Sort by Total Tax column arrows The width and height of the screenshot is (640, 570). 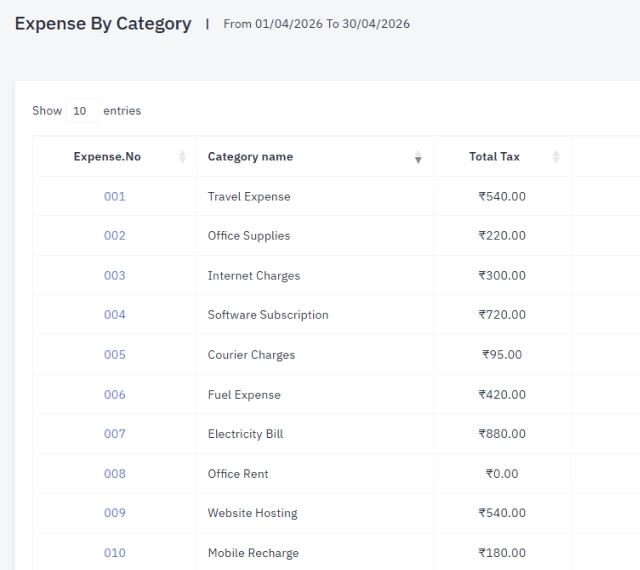coord(556,157)
